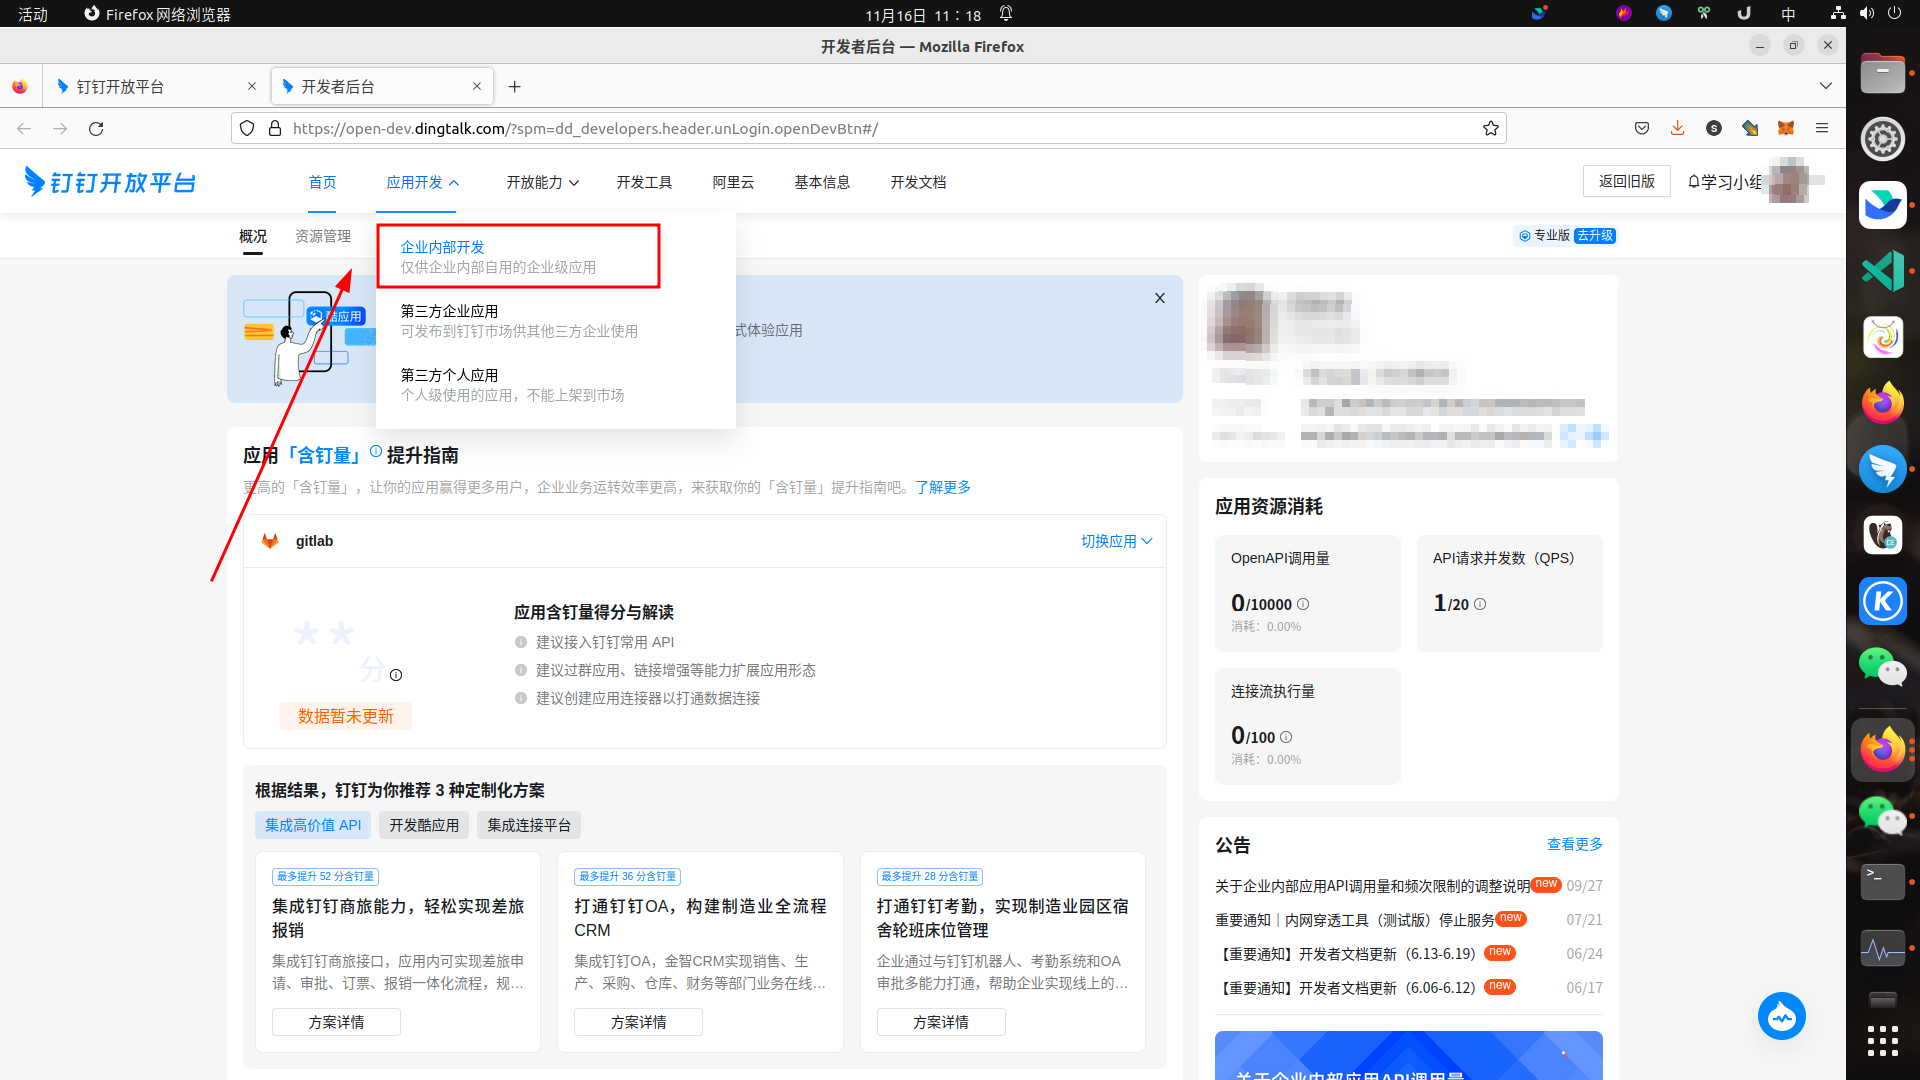This screenshot has height=1080, width=1920.
Task: Open the list-all-tabs chevron in Firefox
Action: pos(1826,86)
